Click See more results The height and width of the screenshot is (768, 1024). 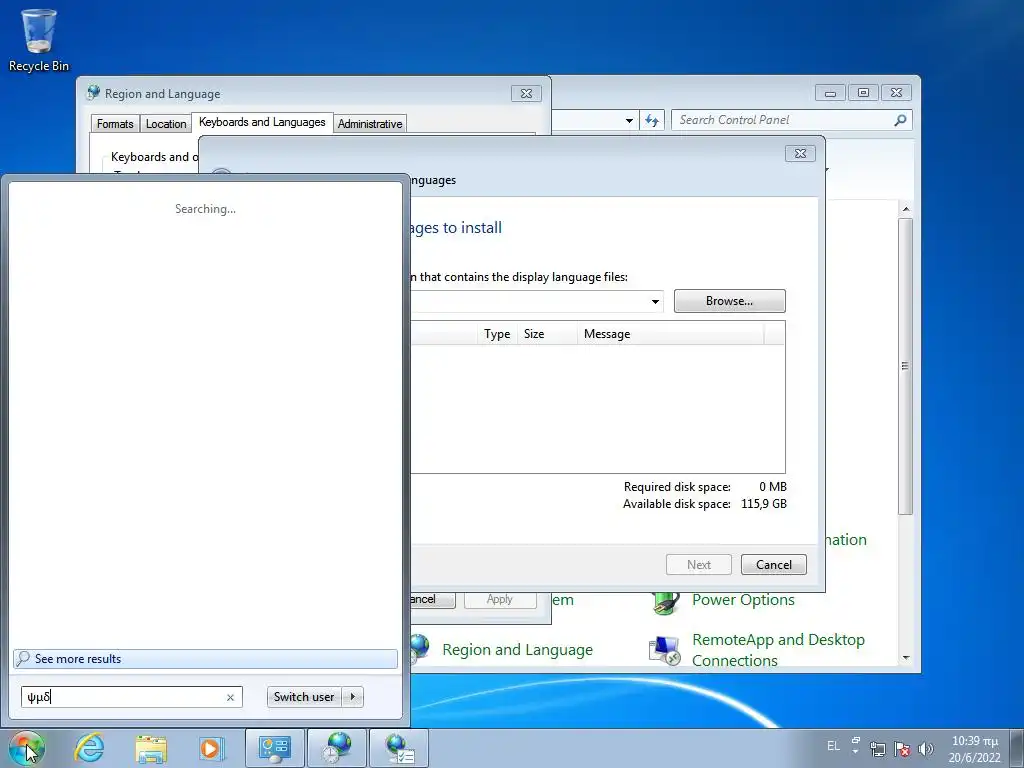tap(205, 658)
